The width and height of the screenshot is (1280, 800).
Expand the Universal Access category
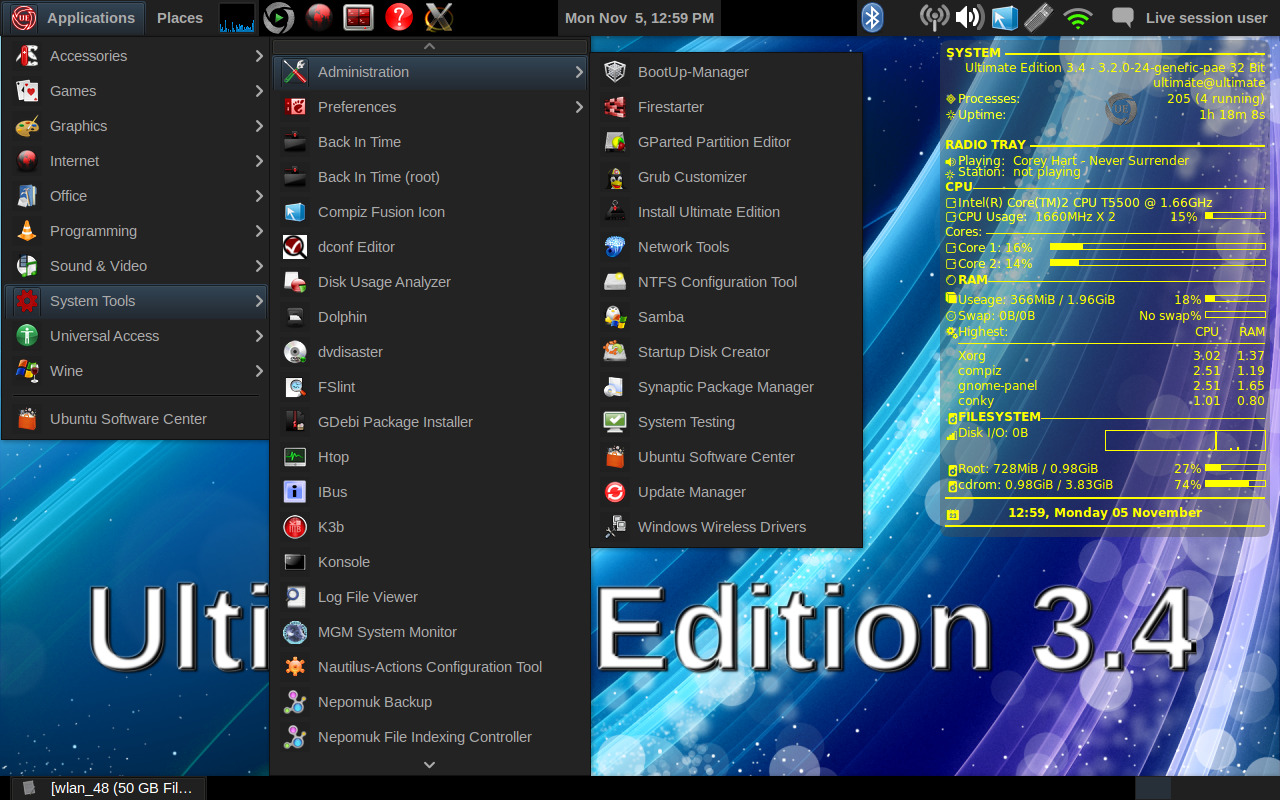pyautogui.click(x=136, y=336)
